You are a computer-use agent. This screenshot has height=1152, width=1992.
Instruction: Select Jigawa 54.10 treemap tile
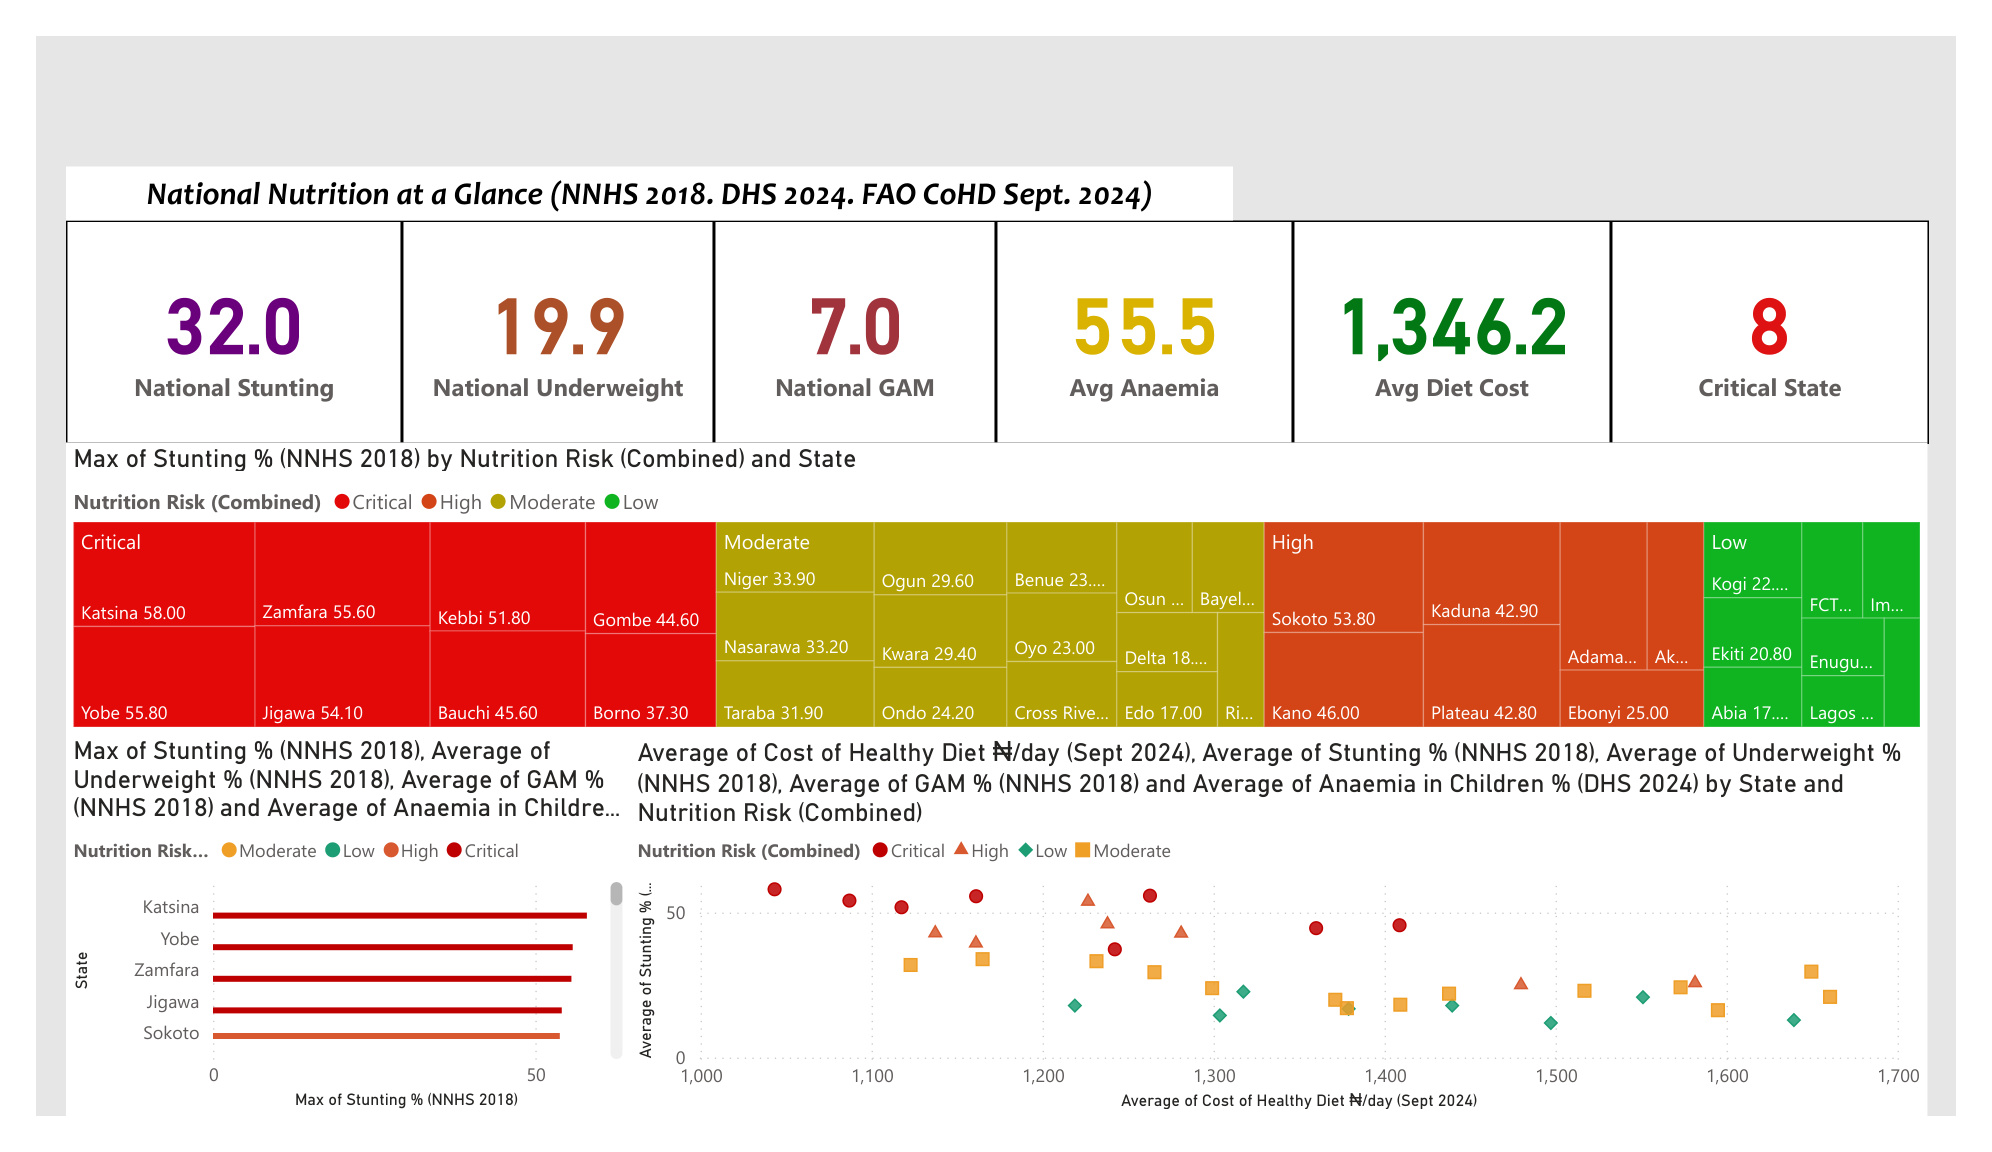342,677
